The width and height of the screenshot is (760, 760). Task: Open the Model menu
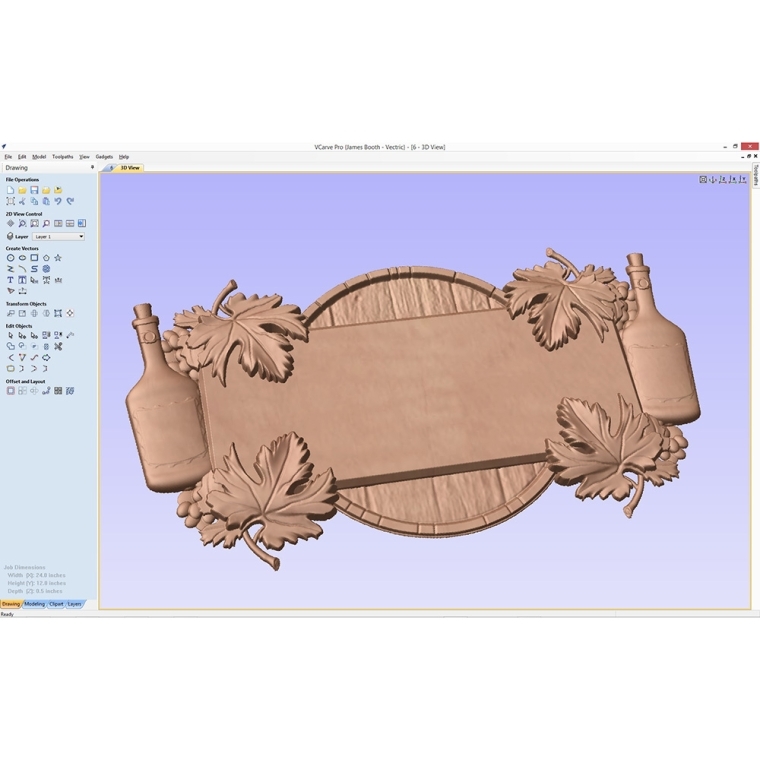39,157
